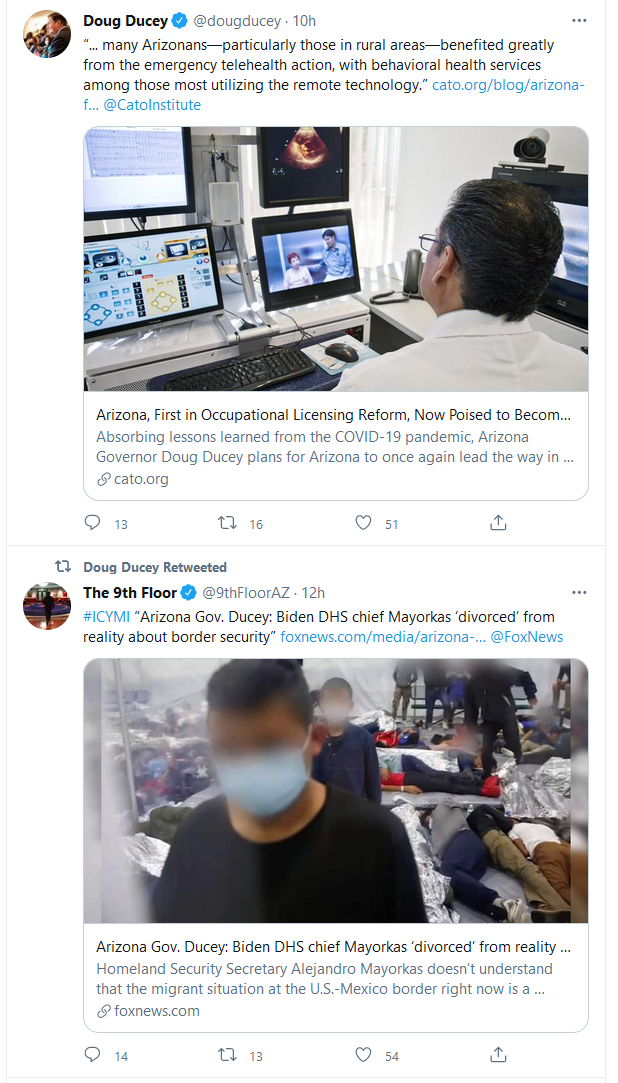The width and height of the screenshot is (618, 1083).
Task: Open the Fox News article card headline
Action: [x=334, y=946]
